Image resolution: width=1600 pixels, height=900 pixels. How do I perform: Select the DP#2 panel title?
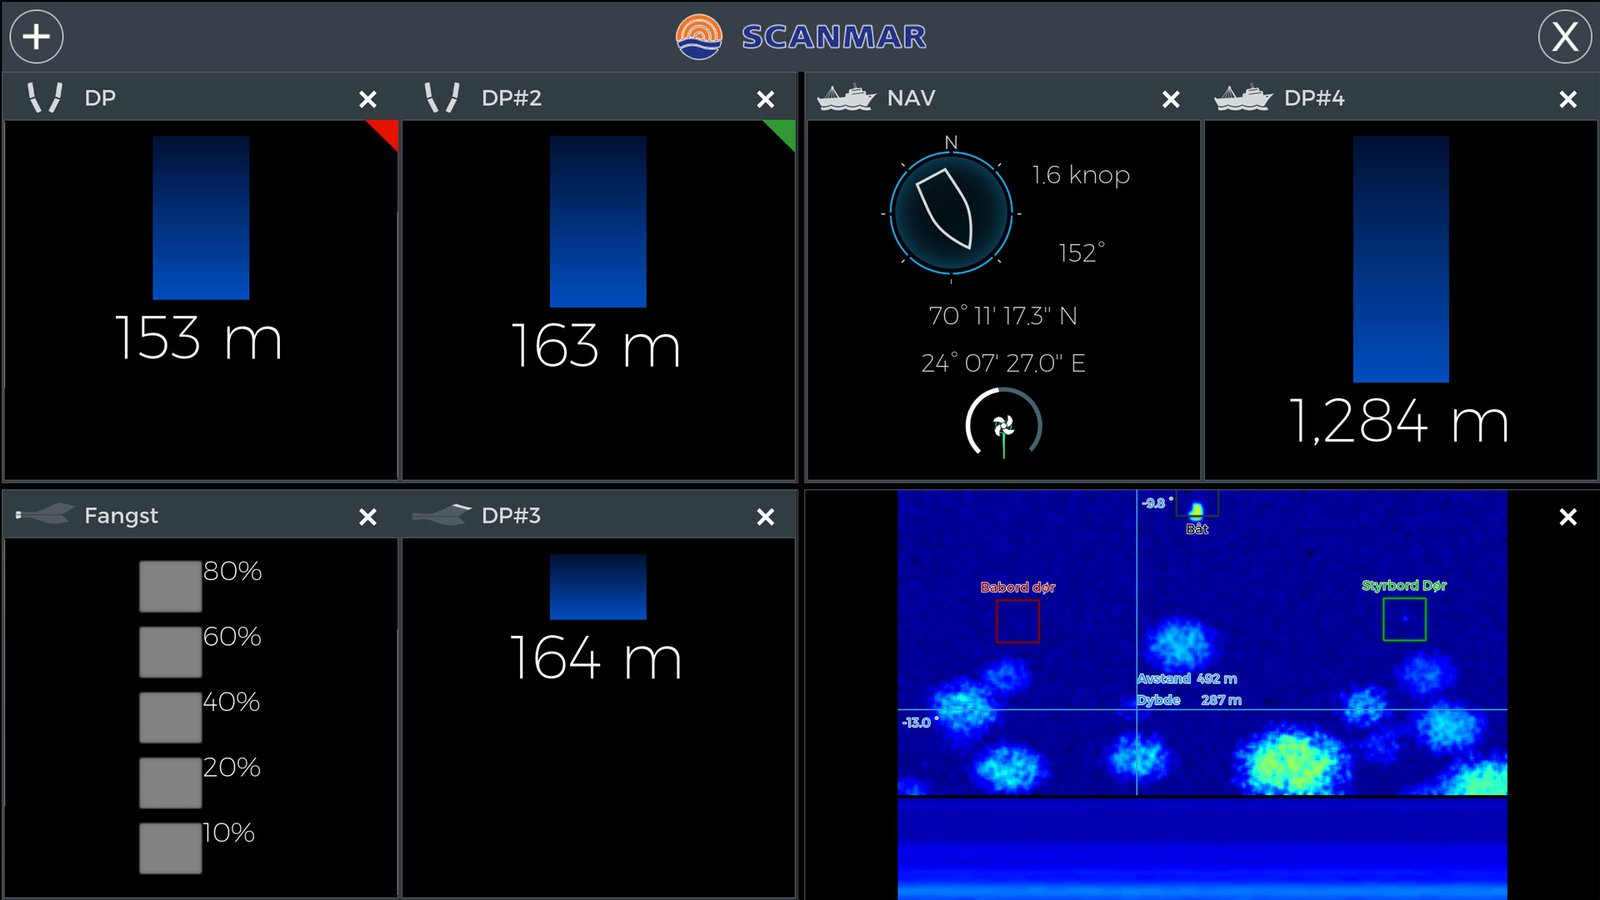pos(511,98)
